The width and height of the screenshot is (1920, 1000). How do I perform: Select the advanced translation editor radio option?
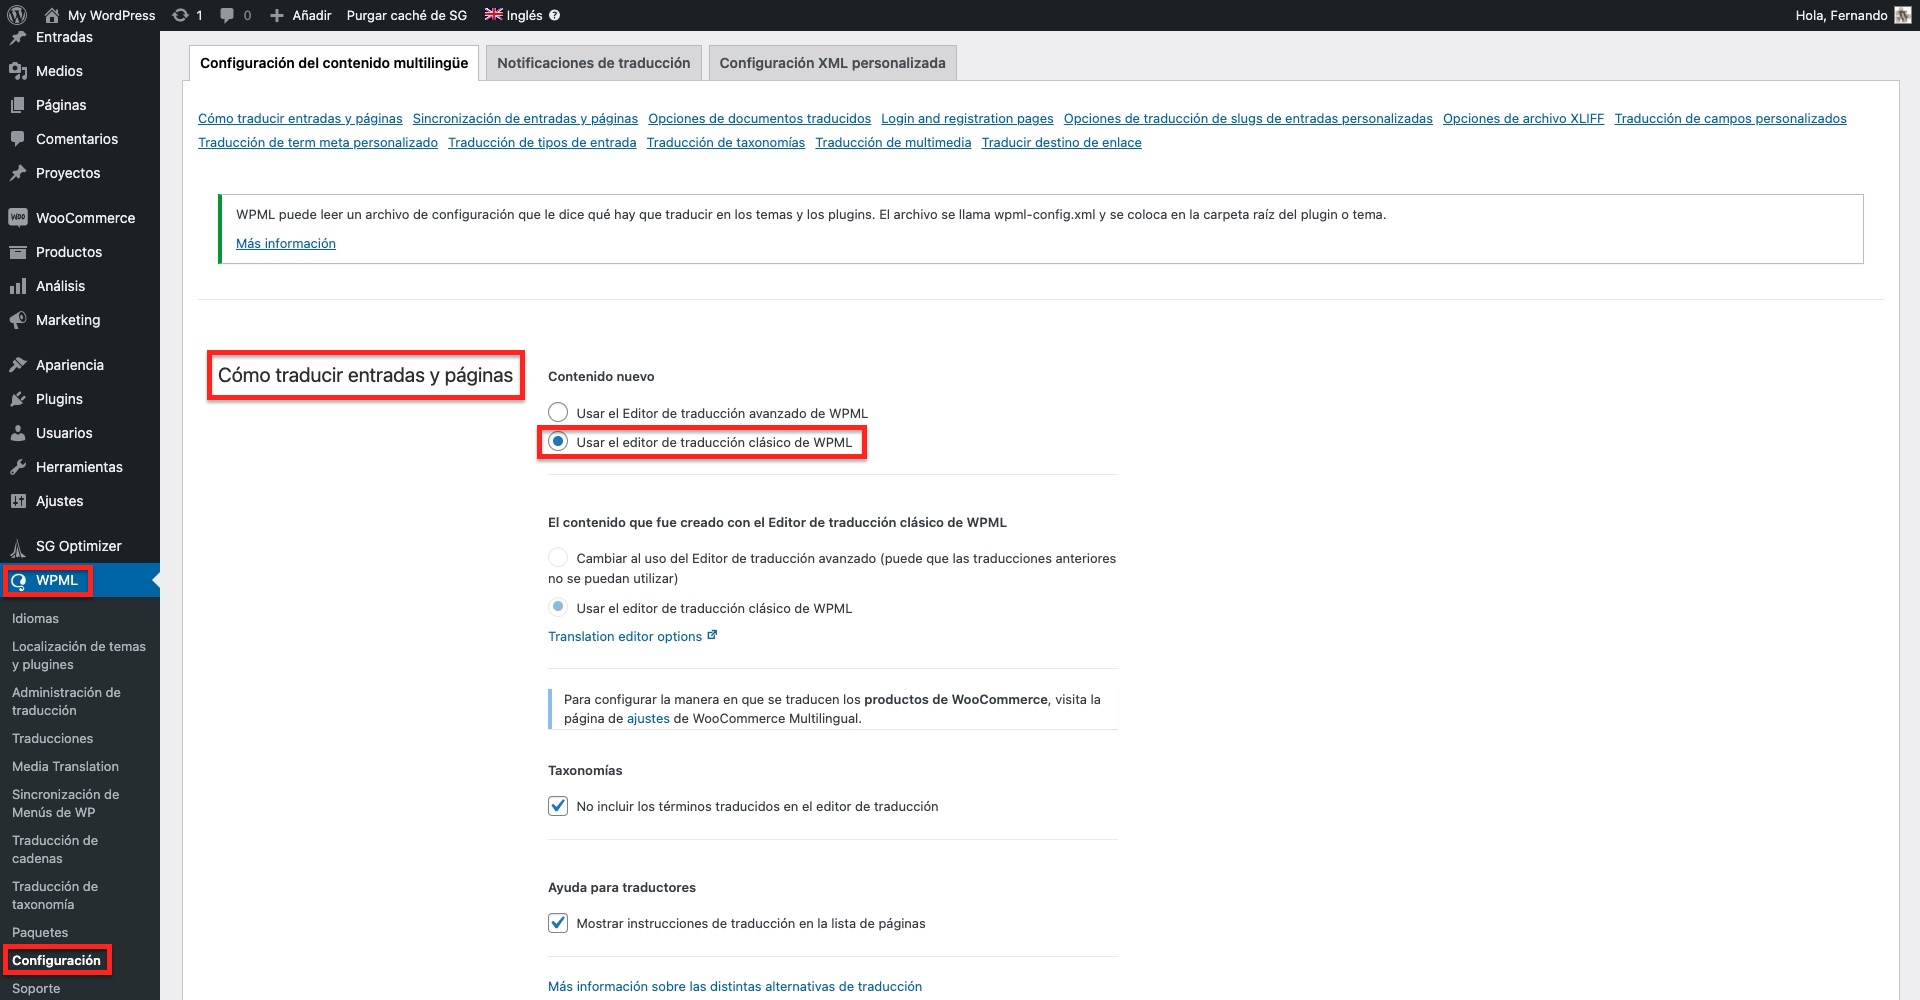[558, 413]
